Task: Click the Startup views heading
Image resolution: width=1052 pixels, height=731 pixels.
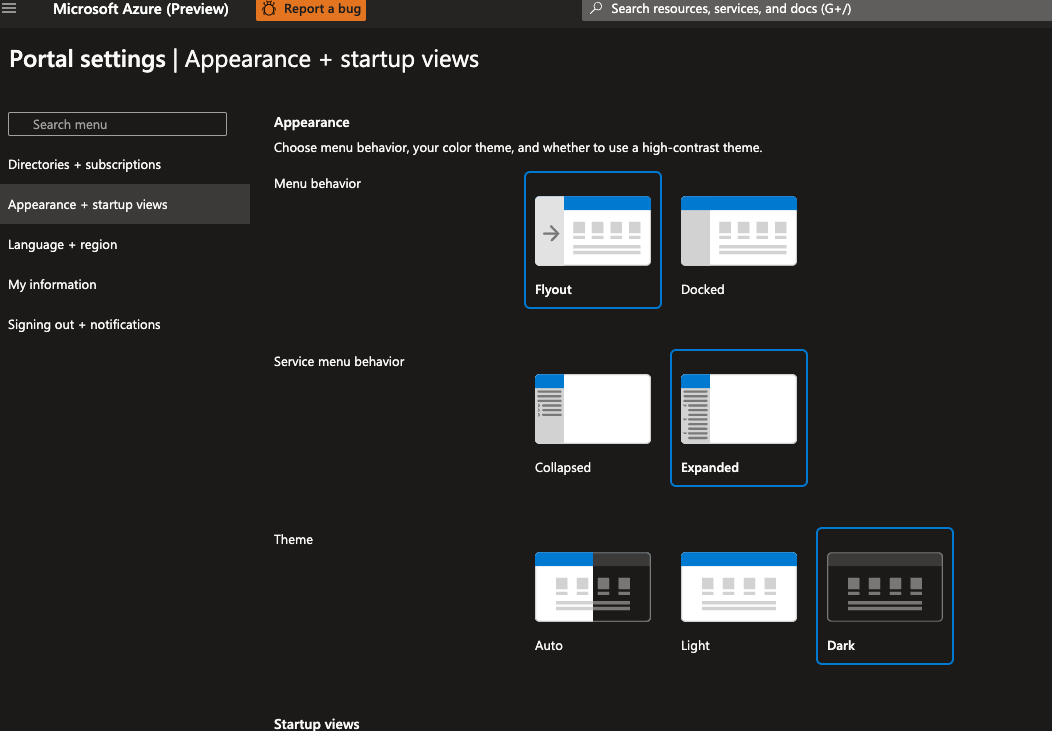Action: pyautogui.click(x=317, y=724)
